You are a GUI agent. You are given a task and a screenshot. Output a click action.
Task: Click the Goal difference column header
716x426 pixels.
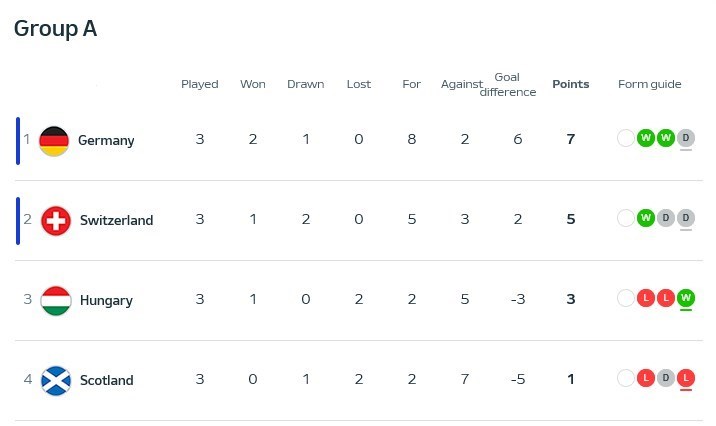508,84
